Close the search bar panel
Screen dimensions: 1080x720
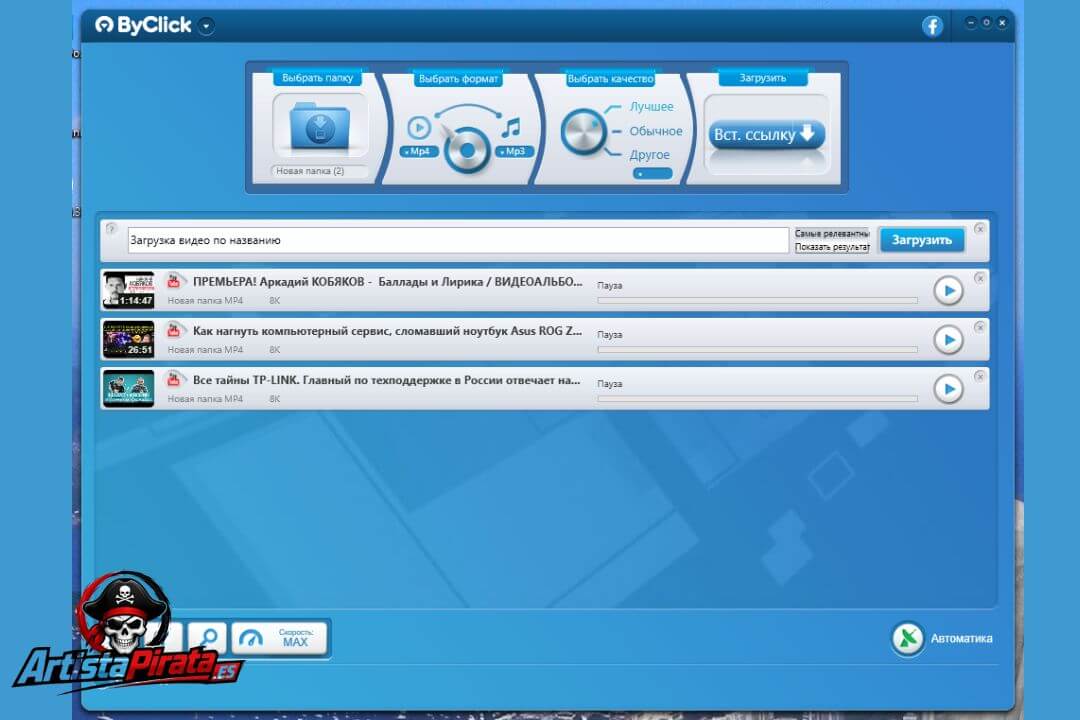(x=979, y=229)
